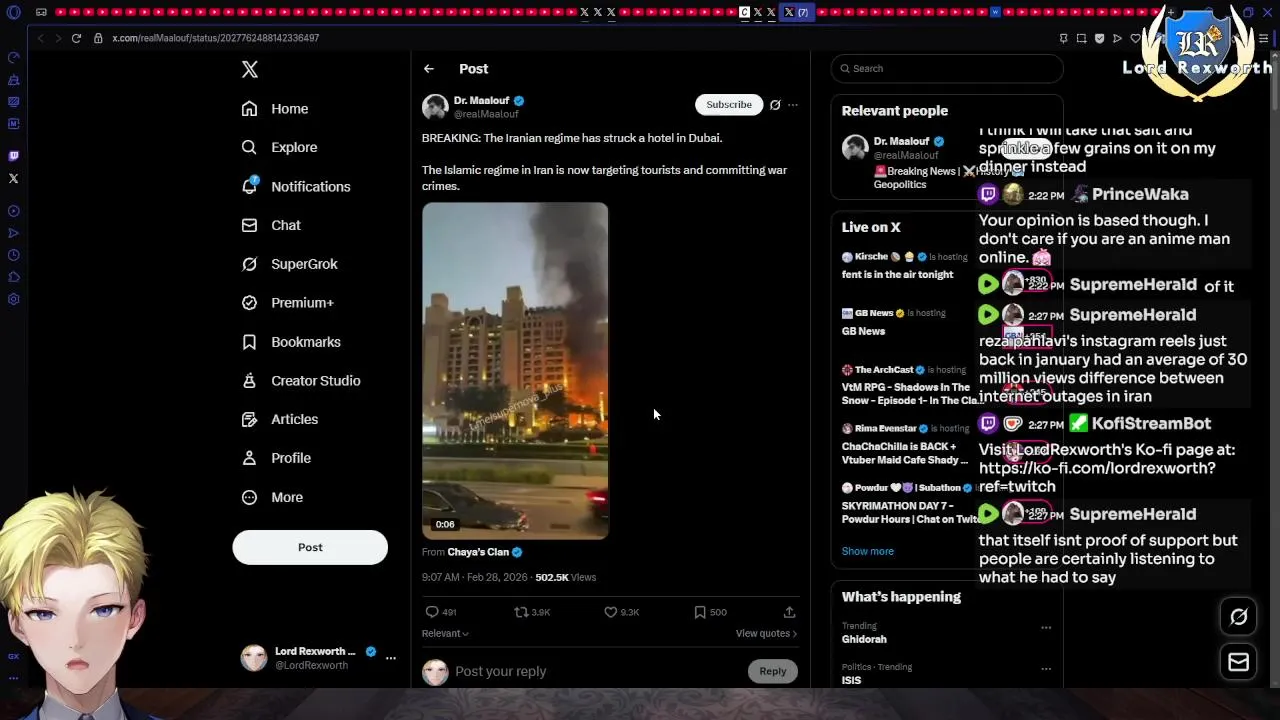
Task: Open Premium+ in the X sidebar
Action: pos(288,303)
